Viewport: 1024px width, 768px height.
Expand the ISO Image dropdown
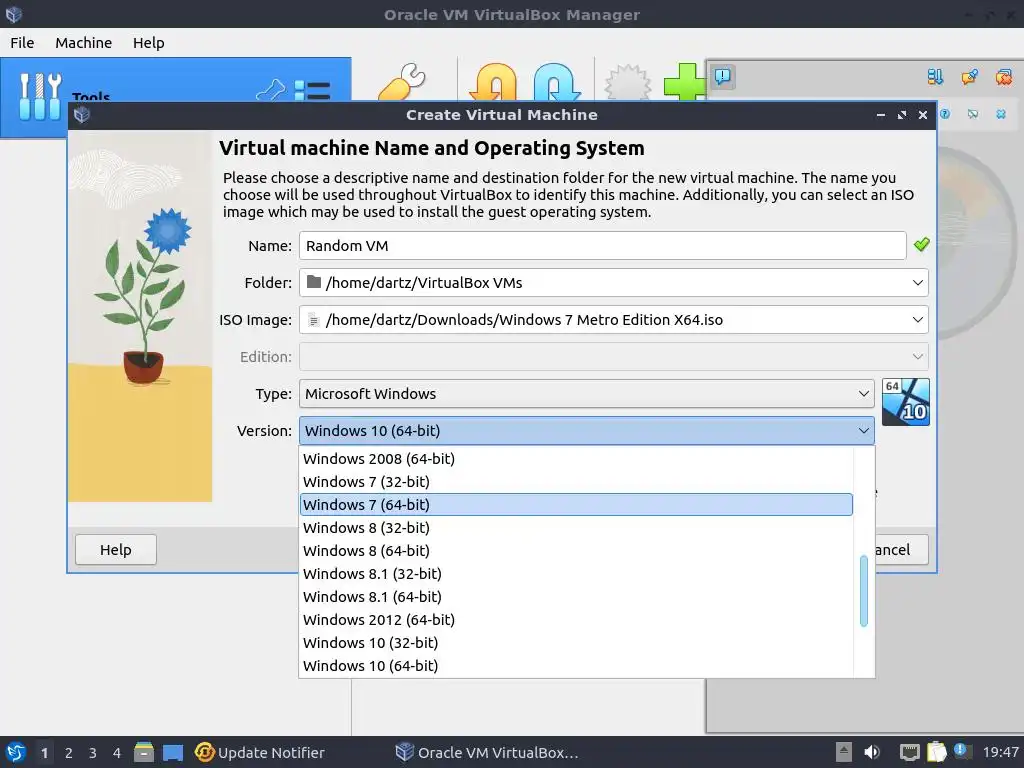click(918, 320)
